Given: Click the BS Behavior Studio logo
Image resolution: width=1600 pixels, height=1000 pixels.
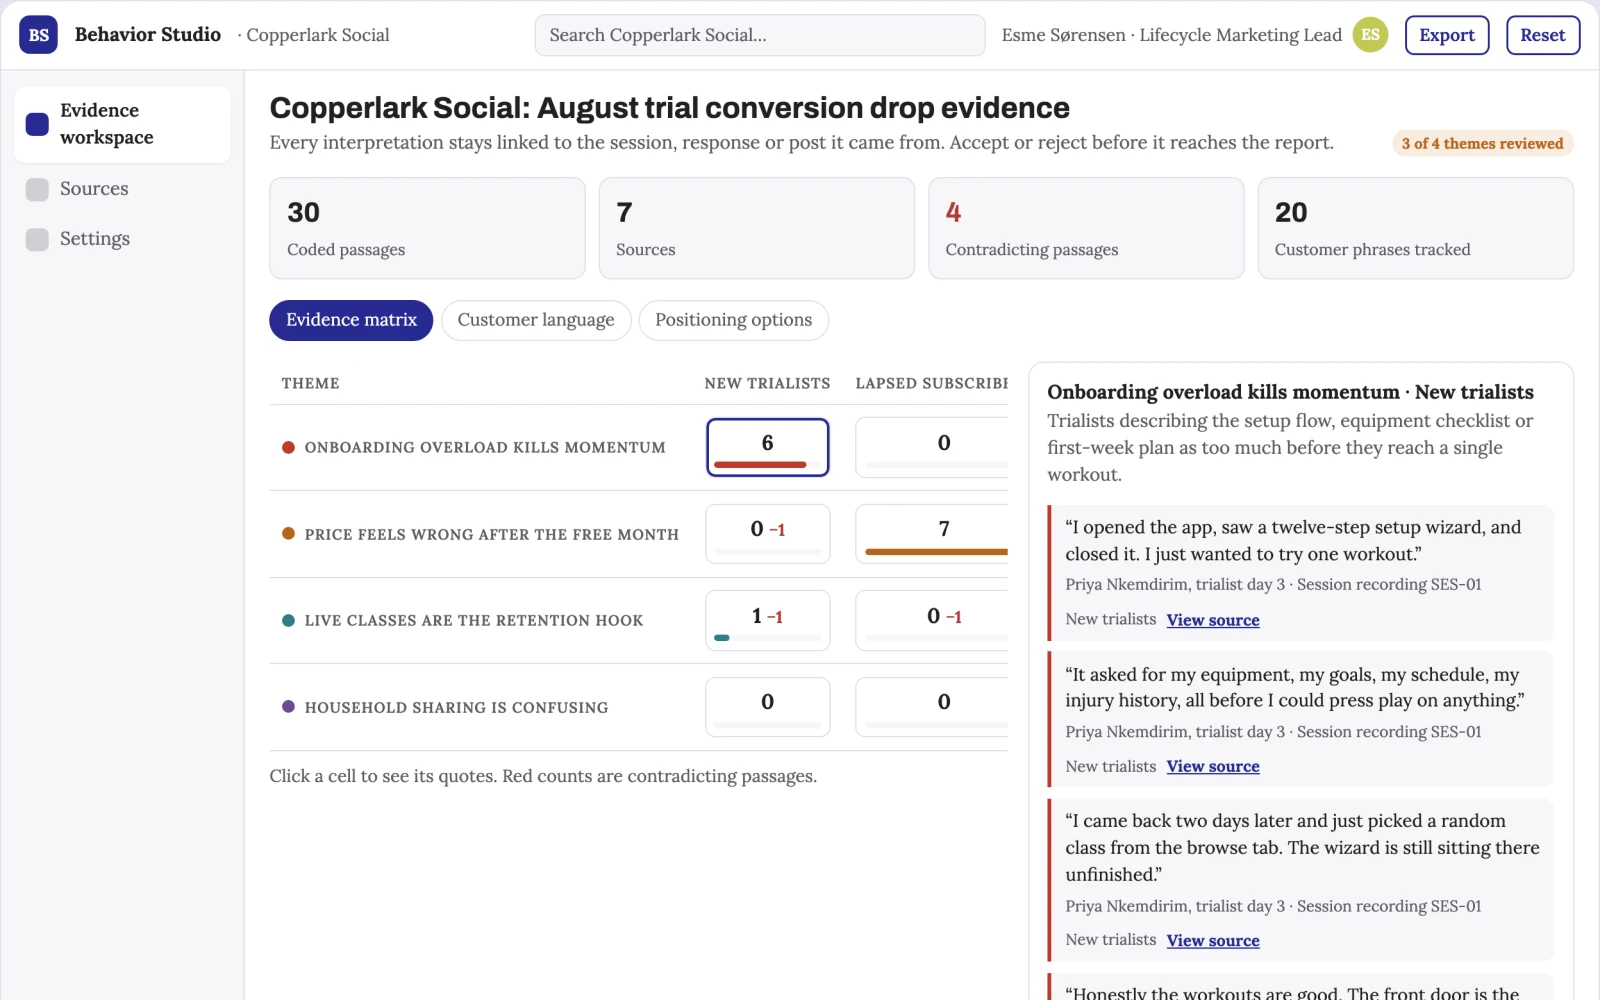Looking at the screenshot, I should (38, 35).
